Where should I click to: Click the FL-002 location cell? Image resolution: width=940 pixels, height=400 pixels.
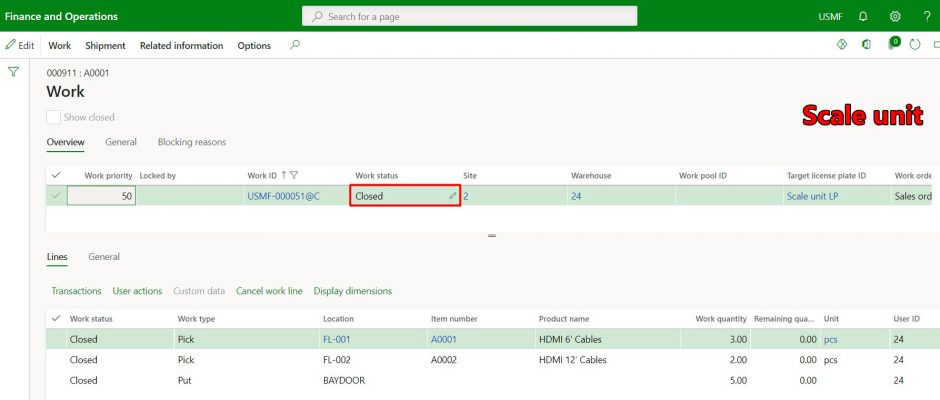click(337, 360)
